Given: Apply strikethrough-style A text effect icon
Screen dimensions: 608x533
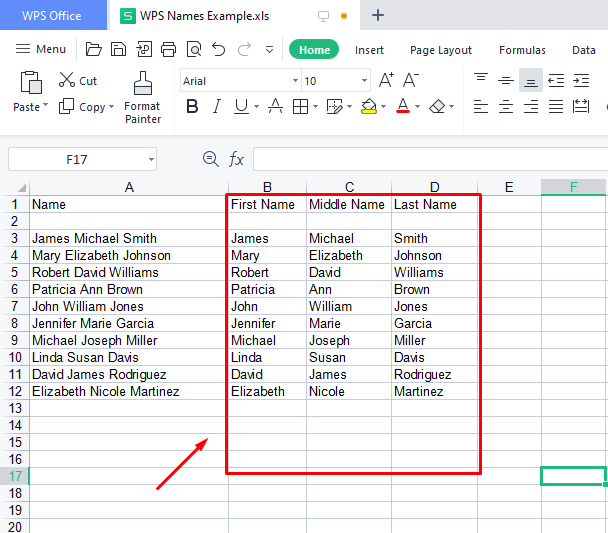Looking at the screenshot, I should pyautogui.click(x=275, y=106).
